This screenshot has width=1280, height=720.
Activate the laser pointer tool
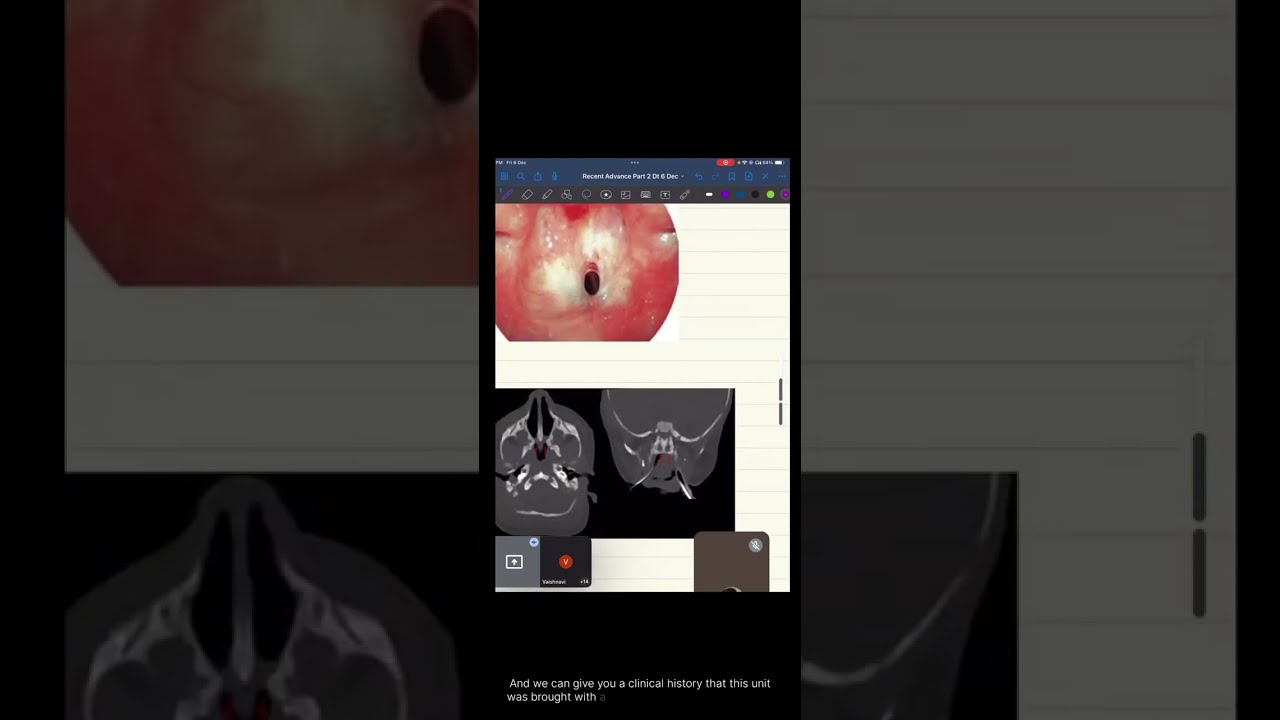[x=685, y=194]
